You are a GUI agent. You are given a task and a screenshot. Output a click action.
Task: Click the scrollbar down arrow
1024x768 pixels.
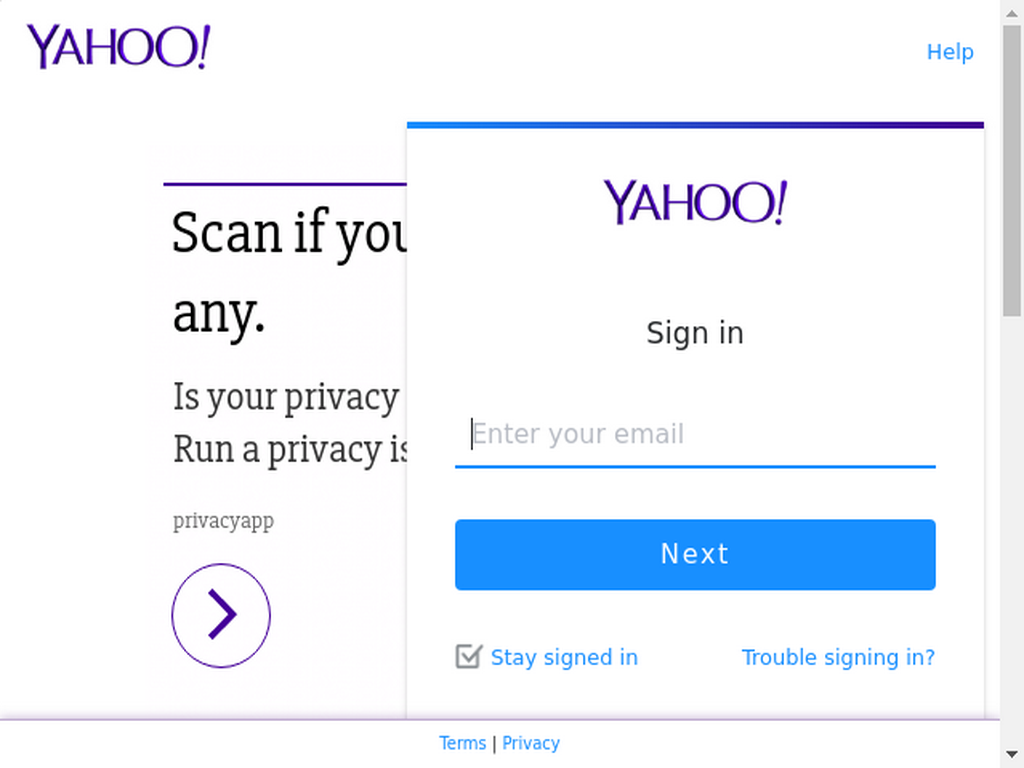coord(1012,755)
